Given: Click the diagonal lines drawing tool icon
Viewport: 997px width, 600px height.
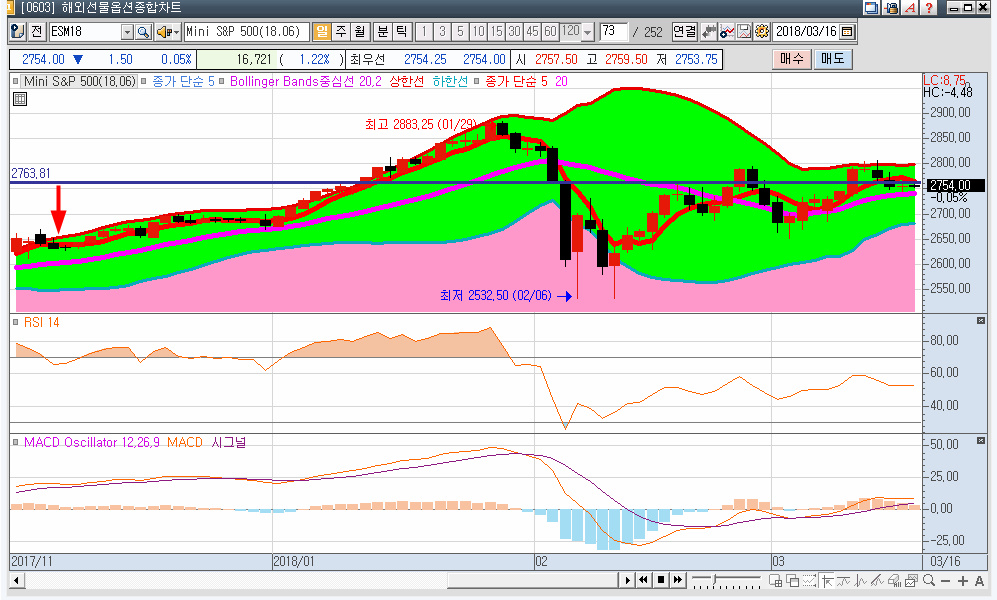Looking at the screenshot, I should point(877,580).
